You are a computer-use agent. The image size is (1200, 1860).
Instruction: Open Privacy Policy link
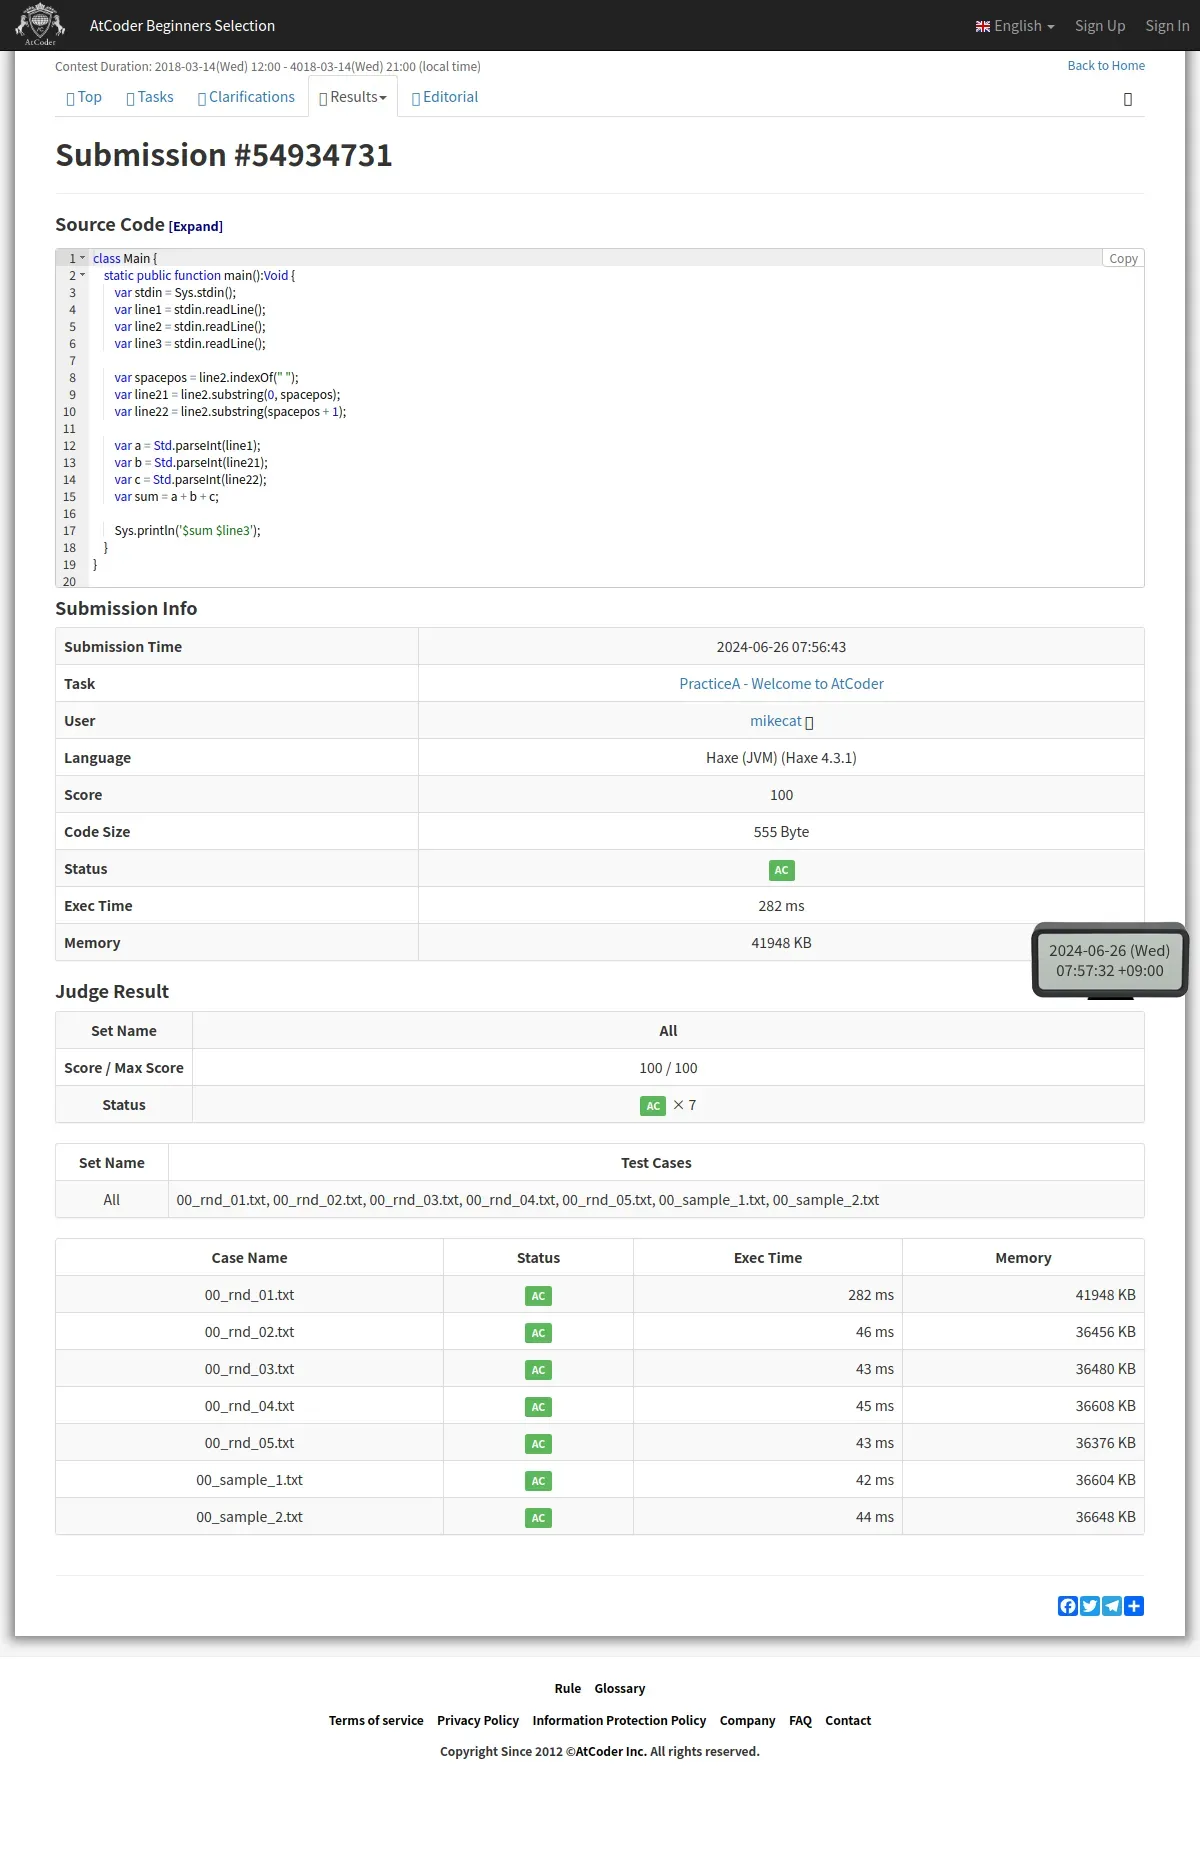point(478,1720)
